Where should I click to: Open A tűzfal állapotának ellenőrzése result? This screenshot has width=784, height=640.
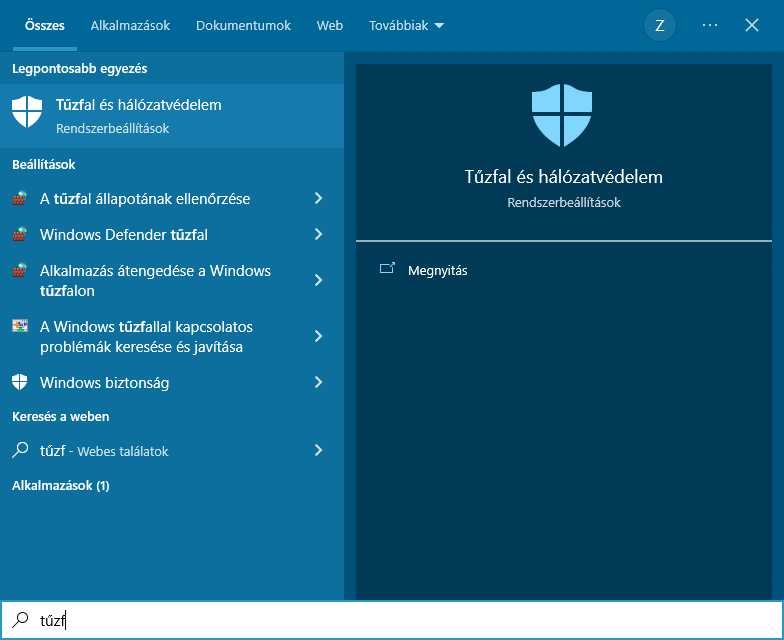pyautogui.click(x=172, y=198)
